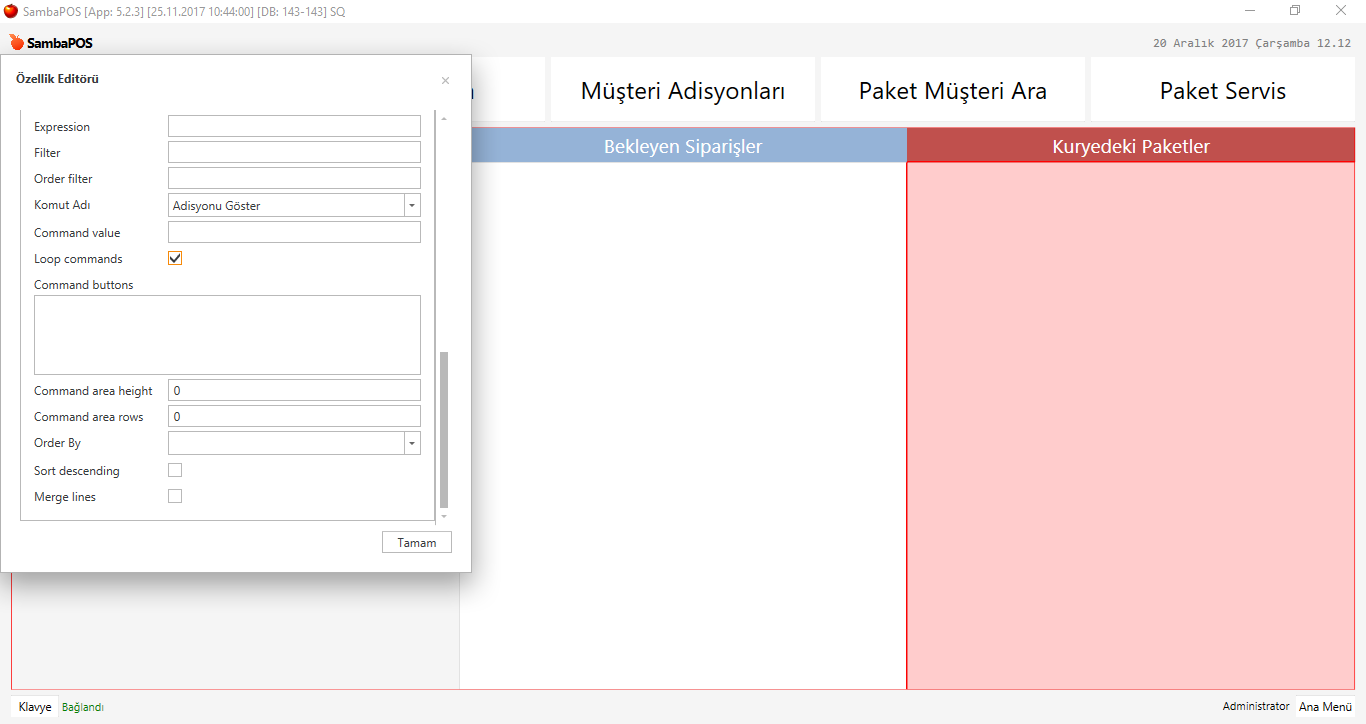Viewport: 1366px width, 724px height.
Task: Minimize the SambaPOS window
Action: (1250, 11)
